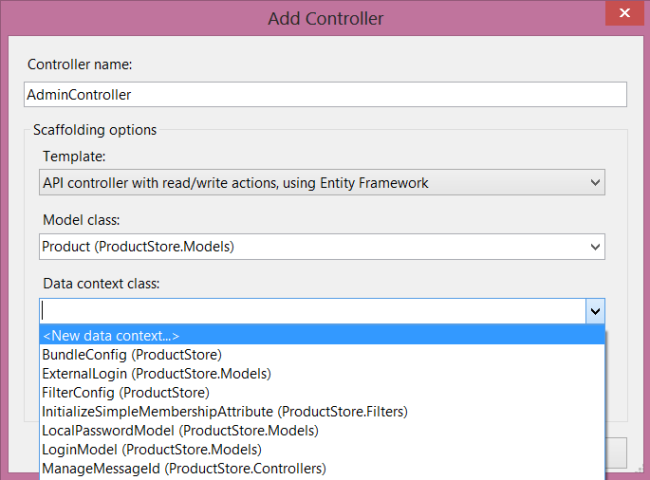Collapse the Data context class dropdown arrow
650x480 pixels.
595,311
